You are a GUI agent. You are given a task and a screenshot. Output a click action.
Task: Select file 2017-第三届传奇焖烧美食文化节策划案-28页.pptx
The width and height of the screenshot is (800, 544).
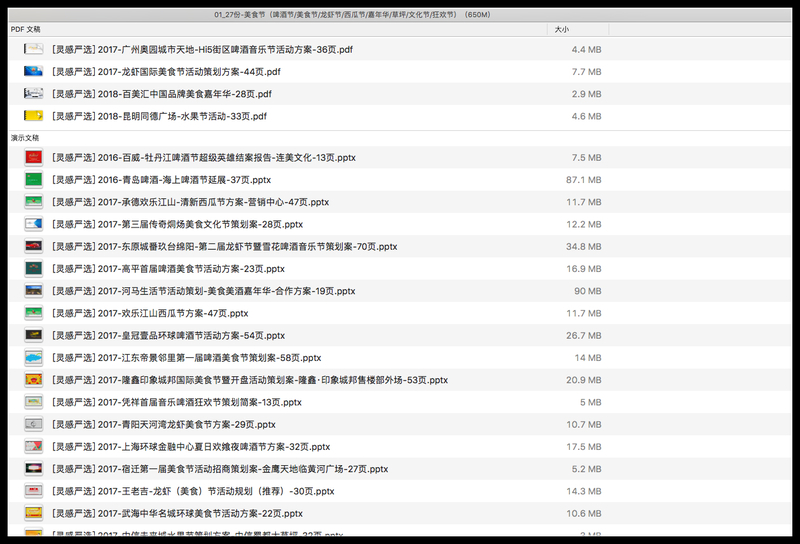tap(178, 224)
